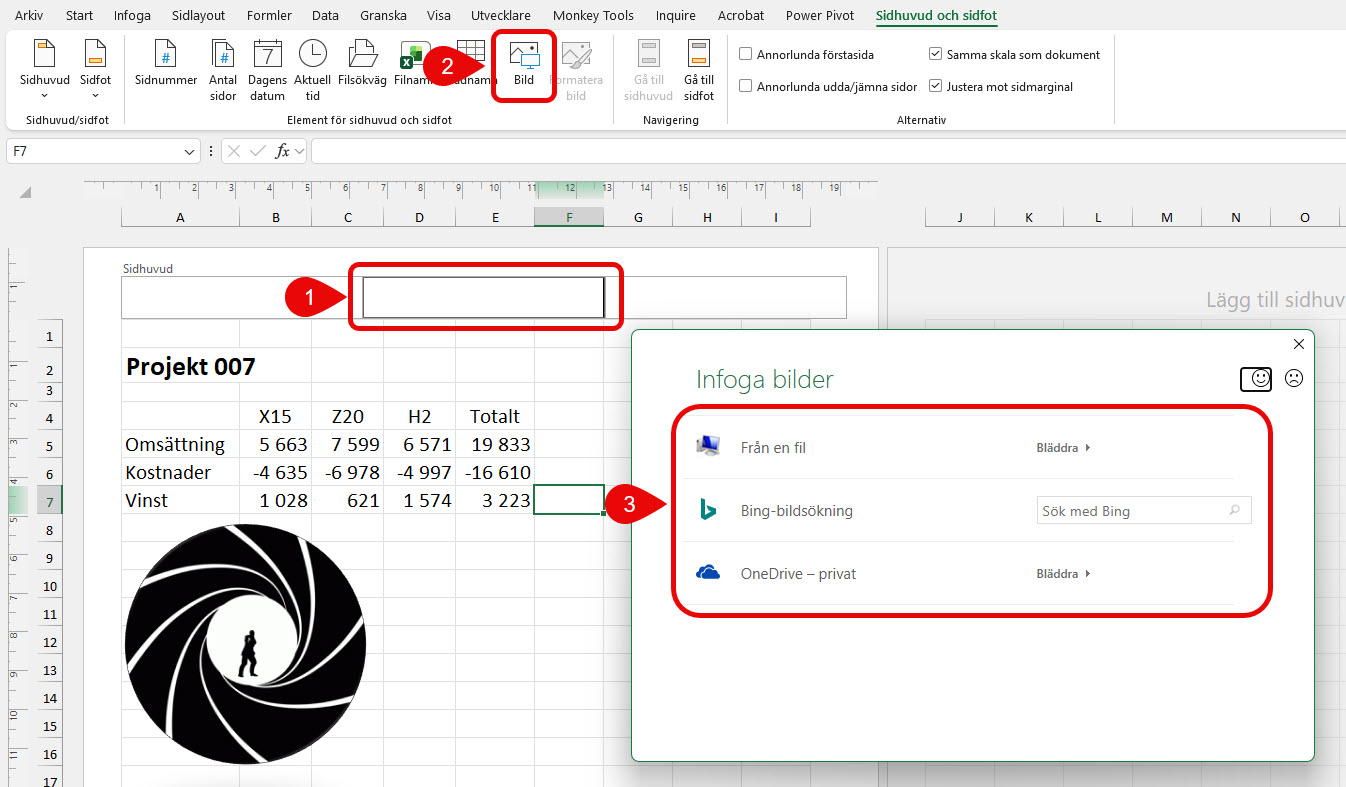Open the Infoga ribbon tab

[x=133, y=16]
